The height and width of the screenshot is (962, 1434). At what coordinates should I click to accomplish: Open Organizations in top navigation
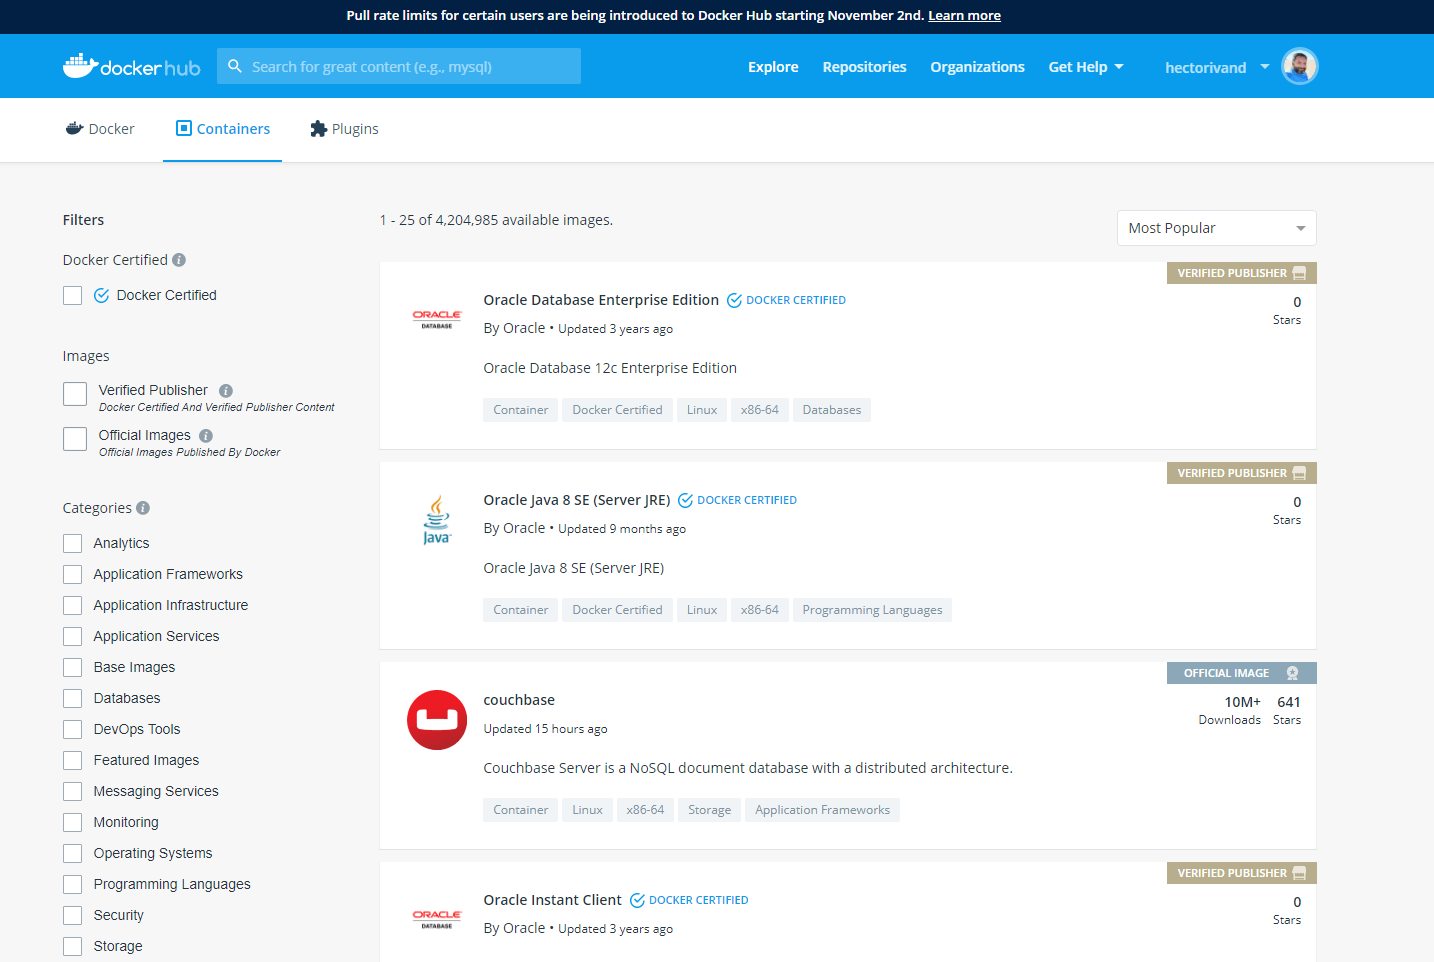click(x=977, y=67)
